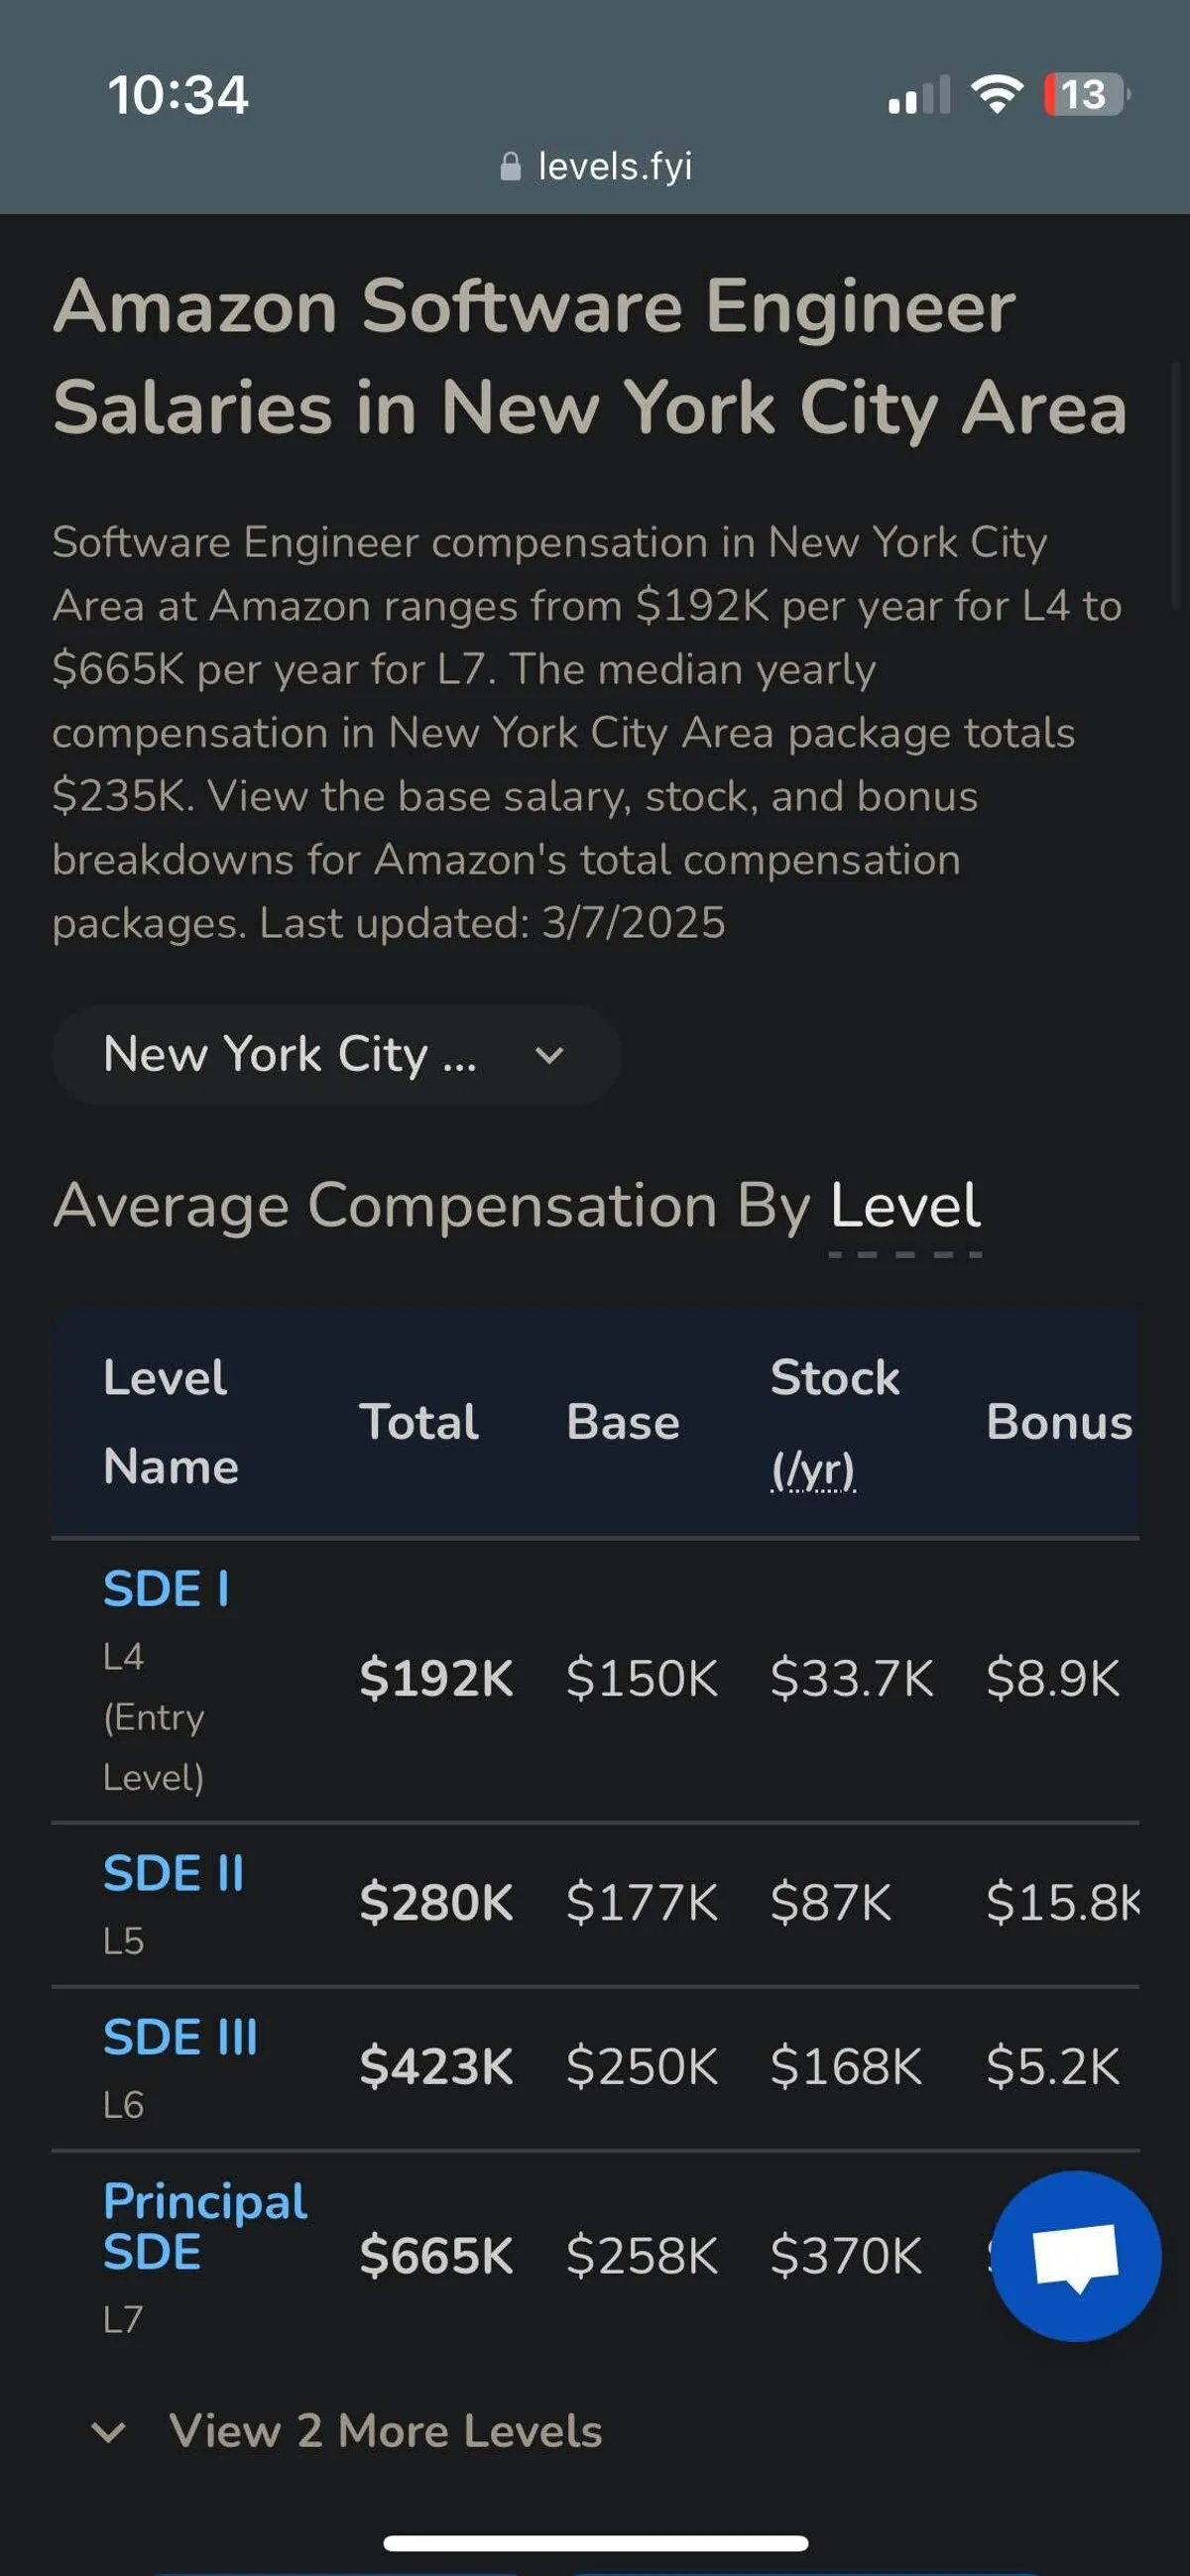Tap the cellular signal bars icon
The height and width of the screenshot is (2576, 1190).
(918, 96)
